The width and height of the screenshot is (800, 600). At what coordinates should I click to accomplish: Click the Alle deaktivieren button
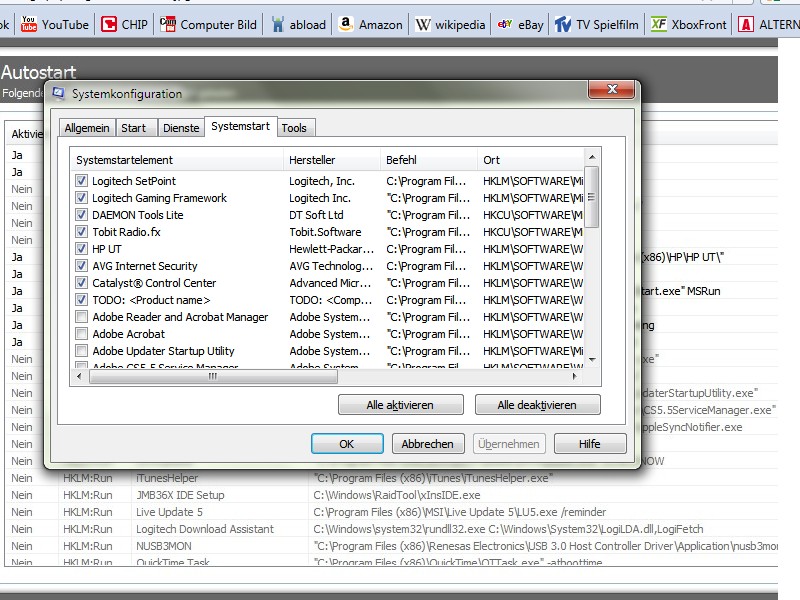[537, 405]
